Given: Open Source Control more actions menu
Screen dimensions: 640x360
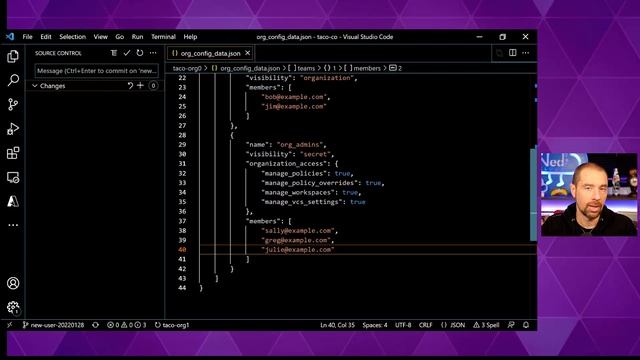Looking at the screenshot, I should pyautogui.click(x=153, y=53).
